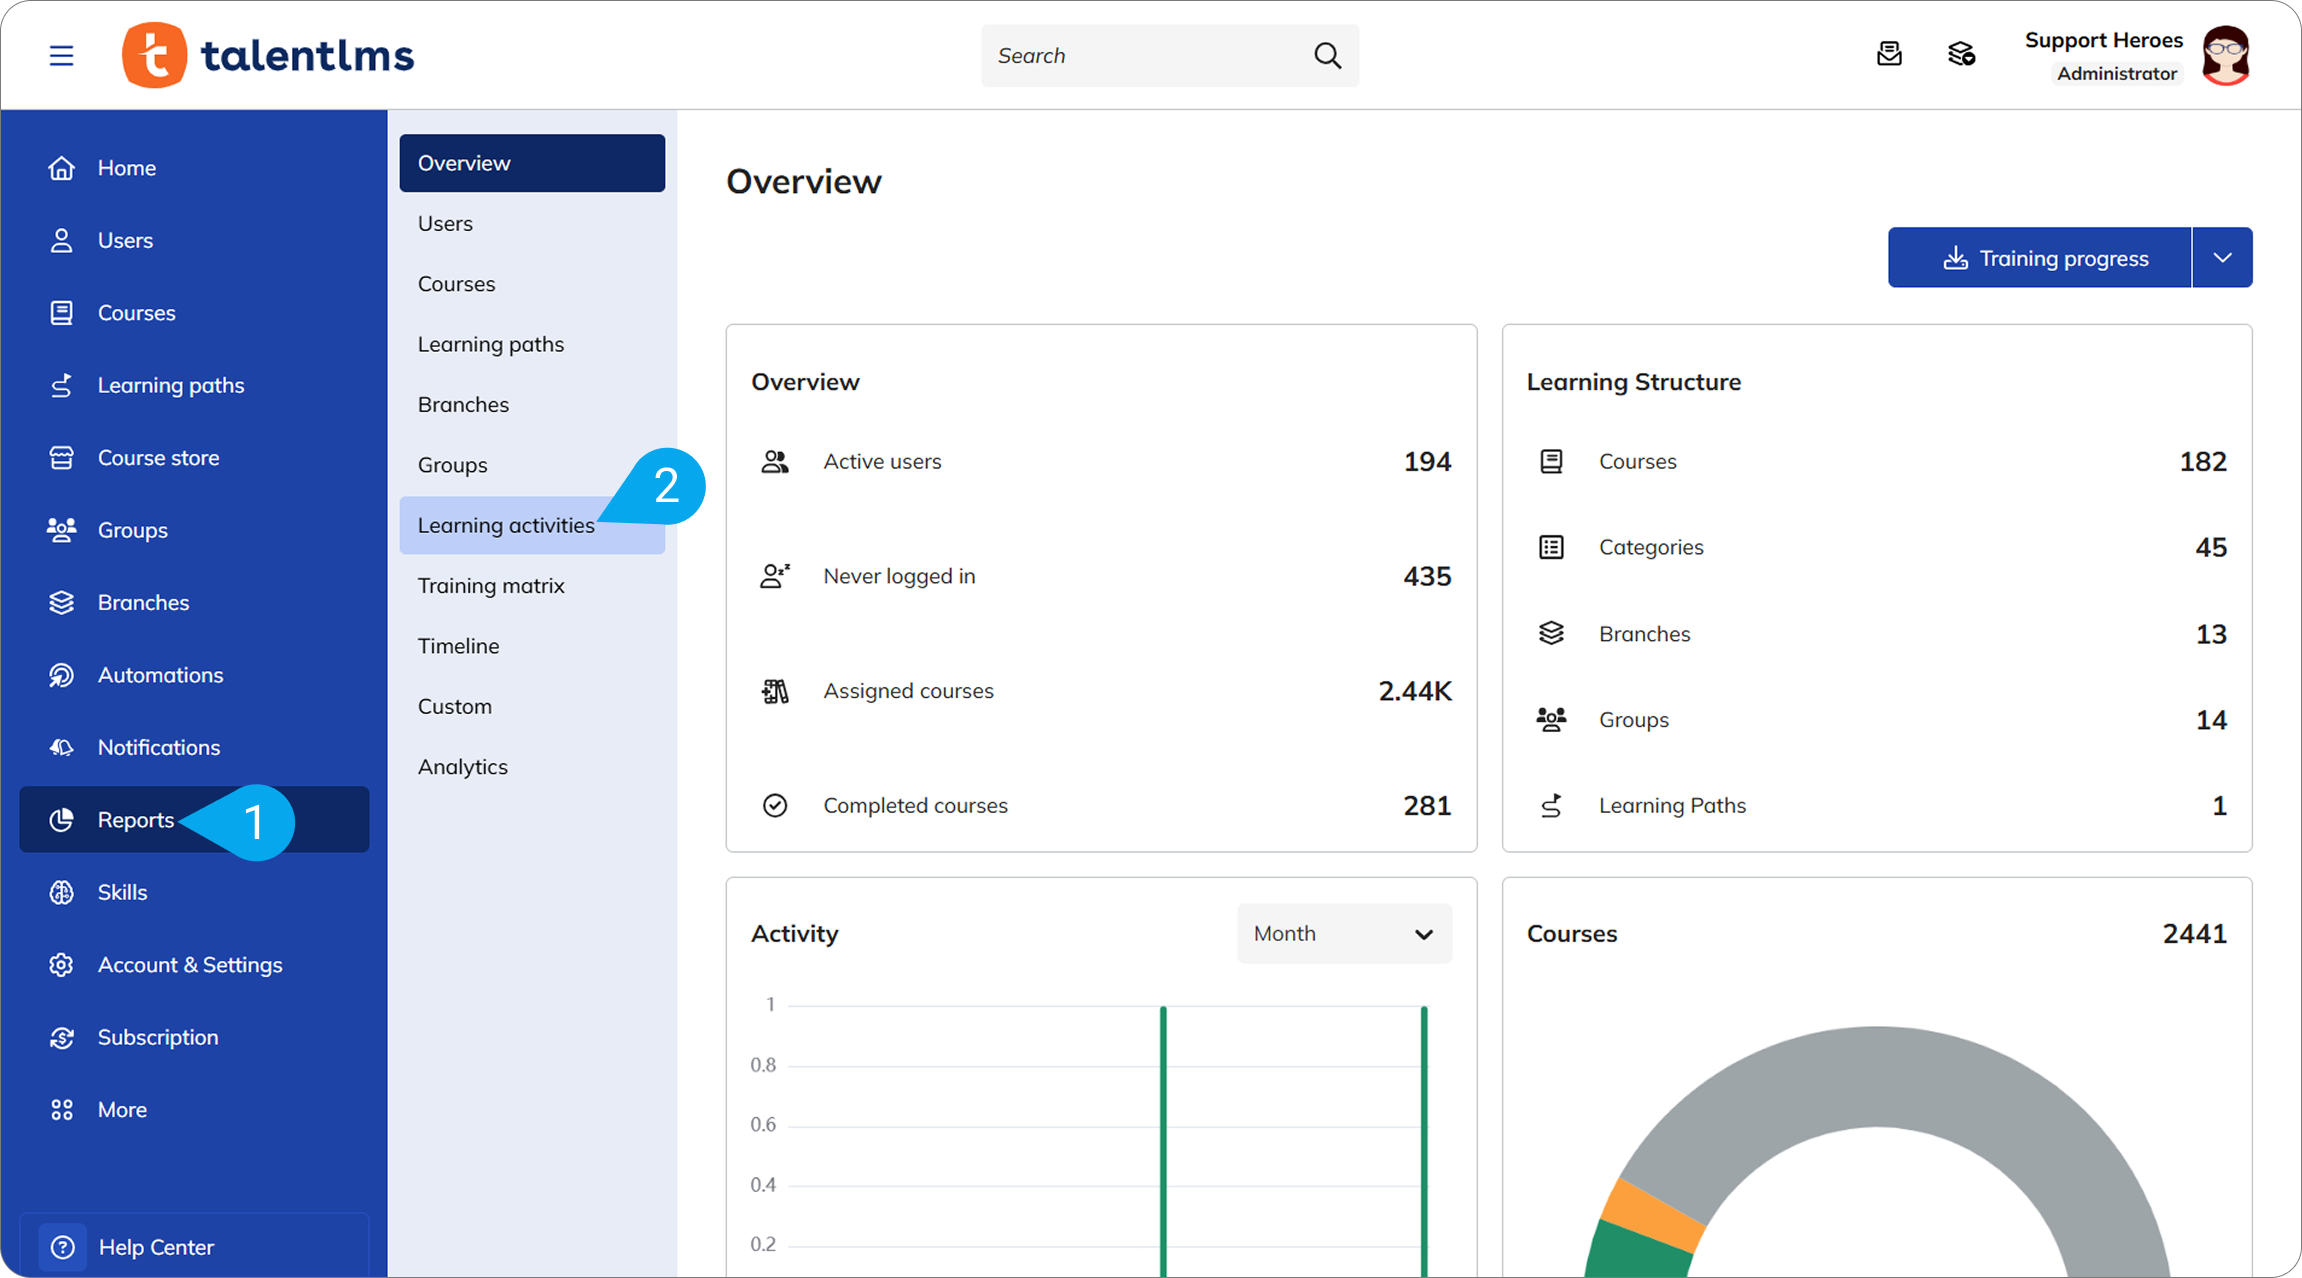2302x1278 pixels.
Task: Click the orange donut chart segment
Action: pos(1650,1212)
